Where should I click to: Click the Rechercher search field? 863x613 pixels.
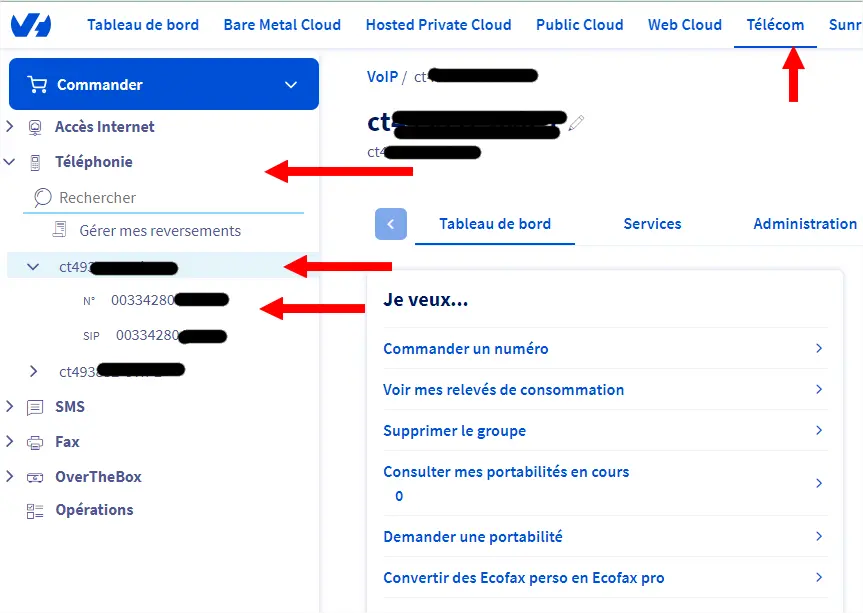[x=170, y=198]
